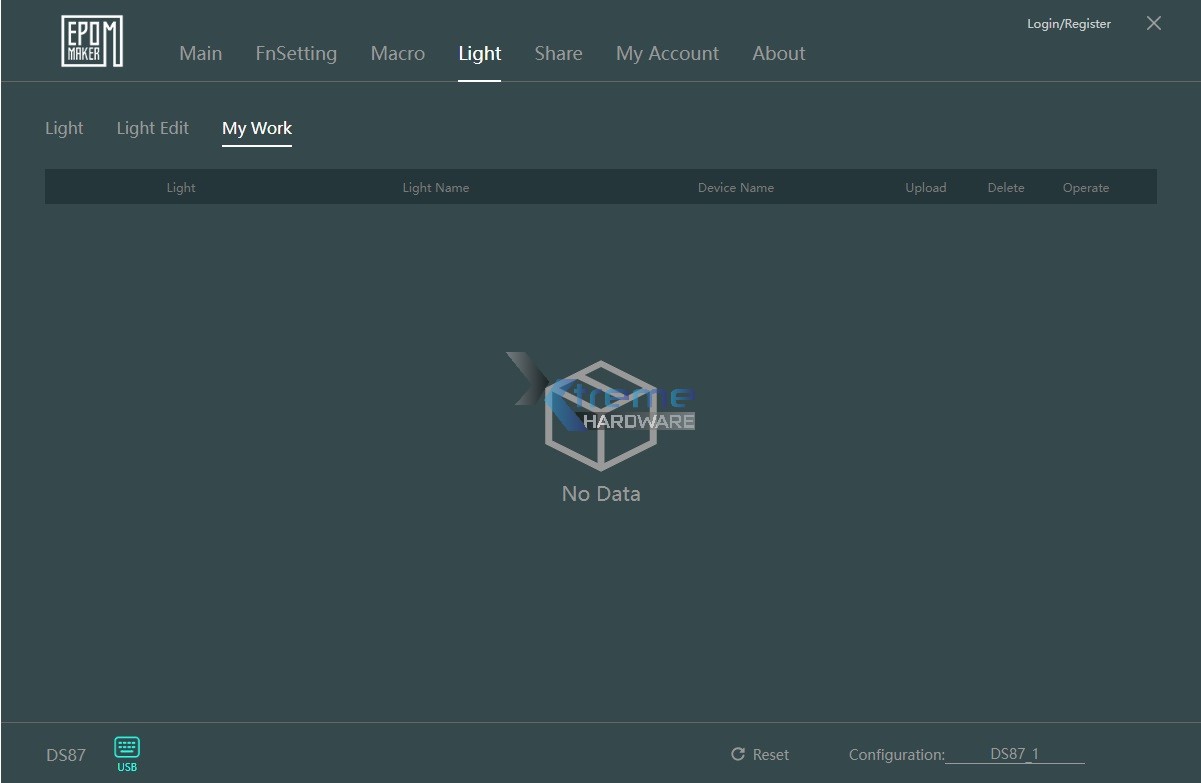Viewport: 1201px width, 783px height.
Task: Click the Operate column header
Action: point(1086,187)
